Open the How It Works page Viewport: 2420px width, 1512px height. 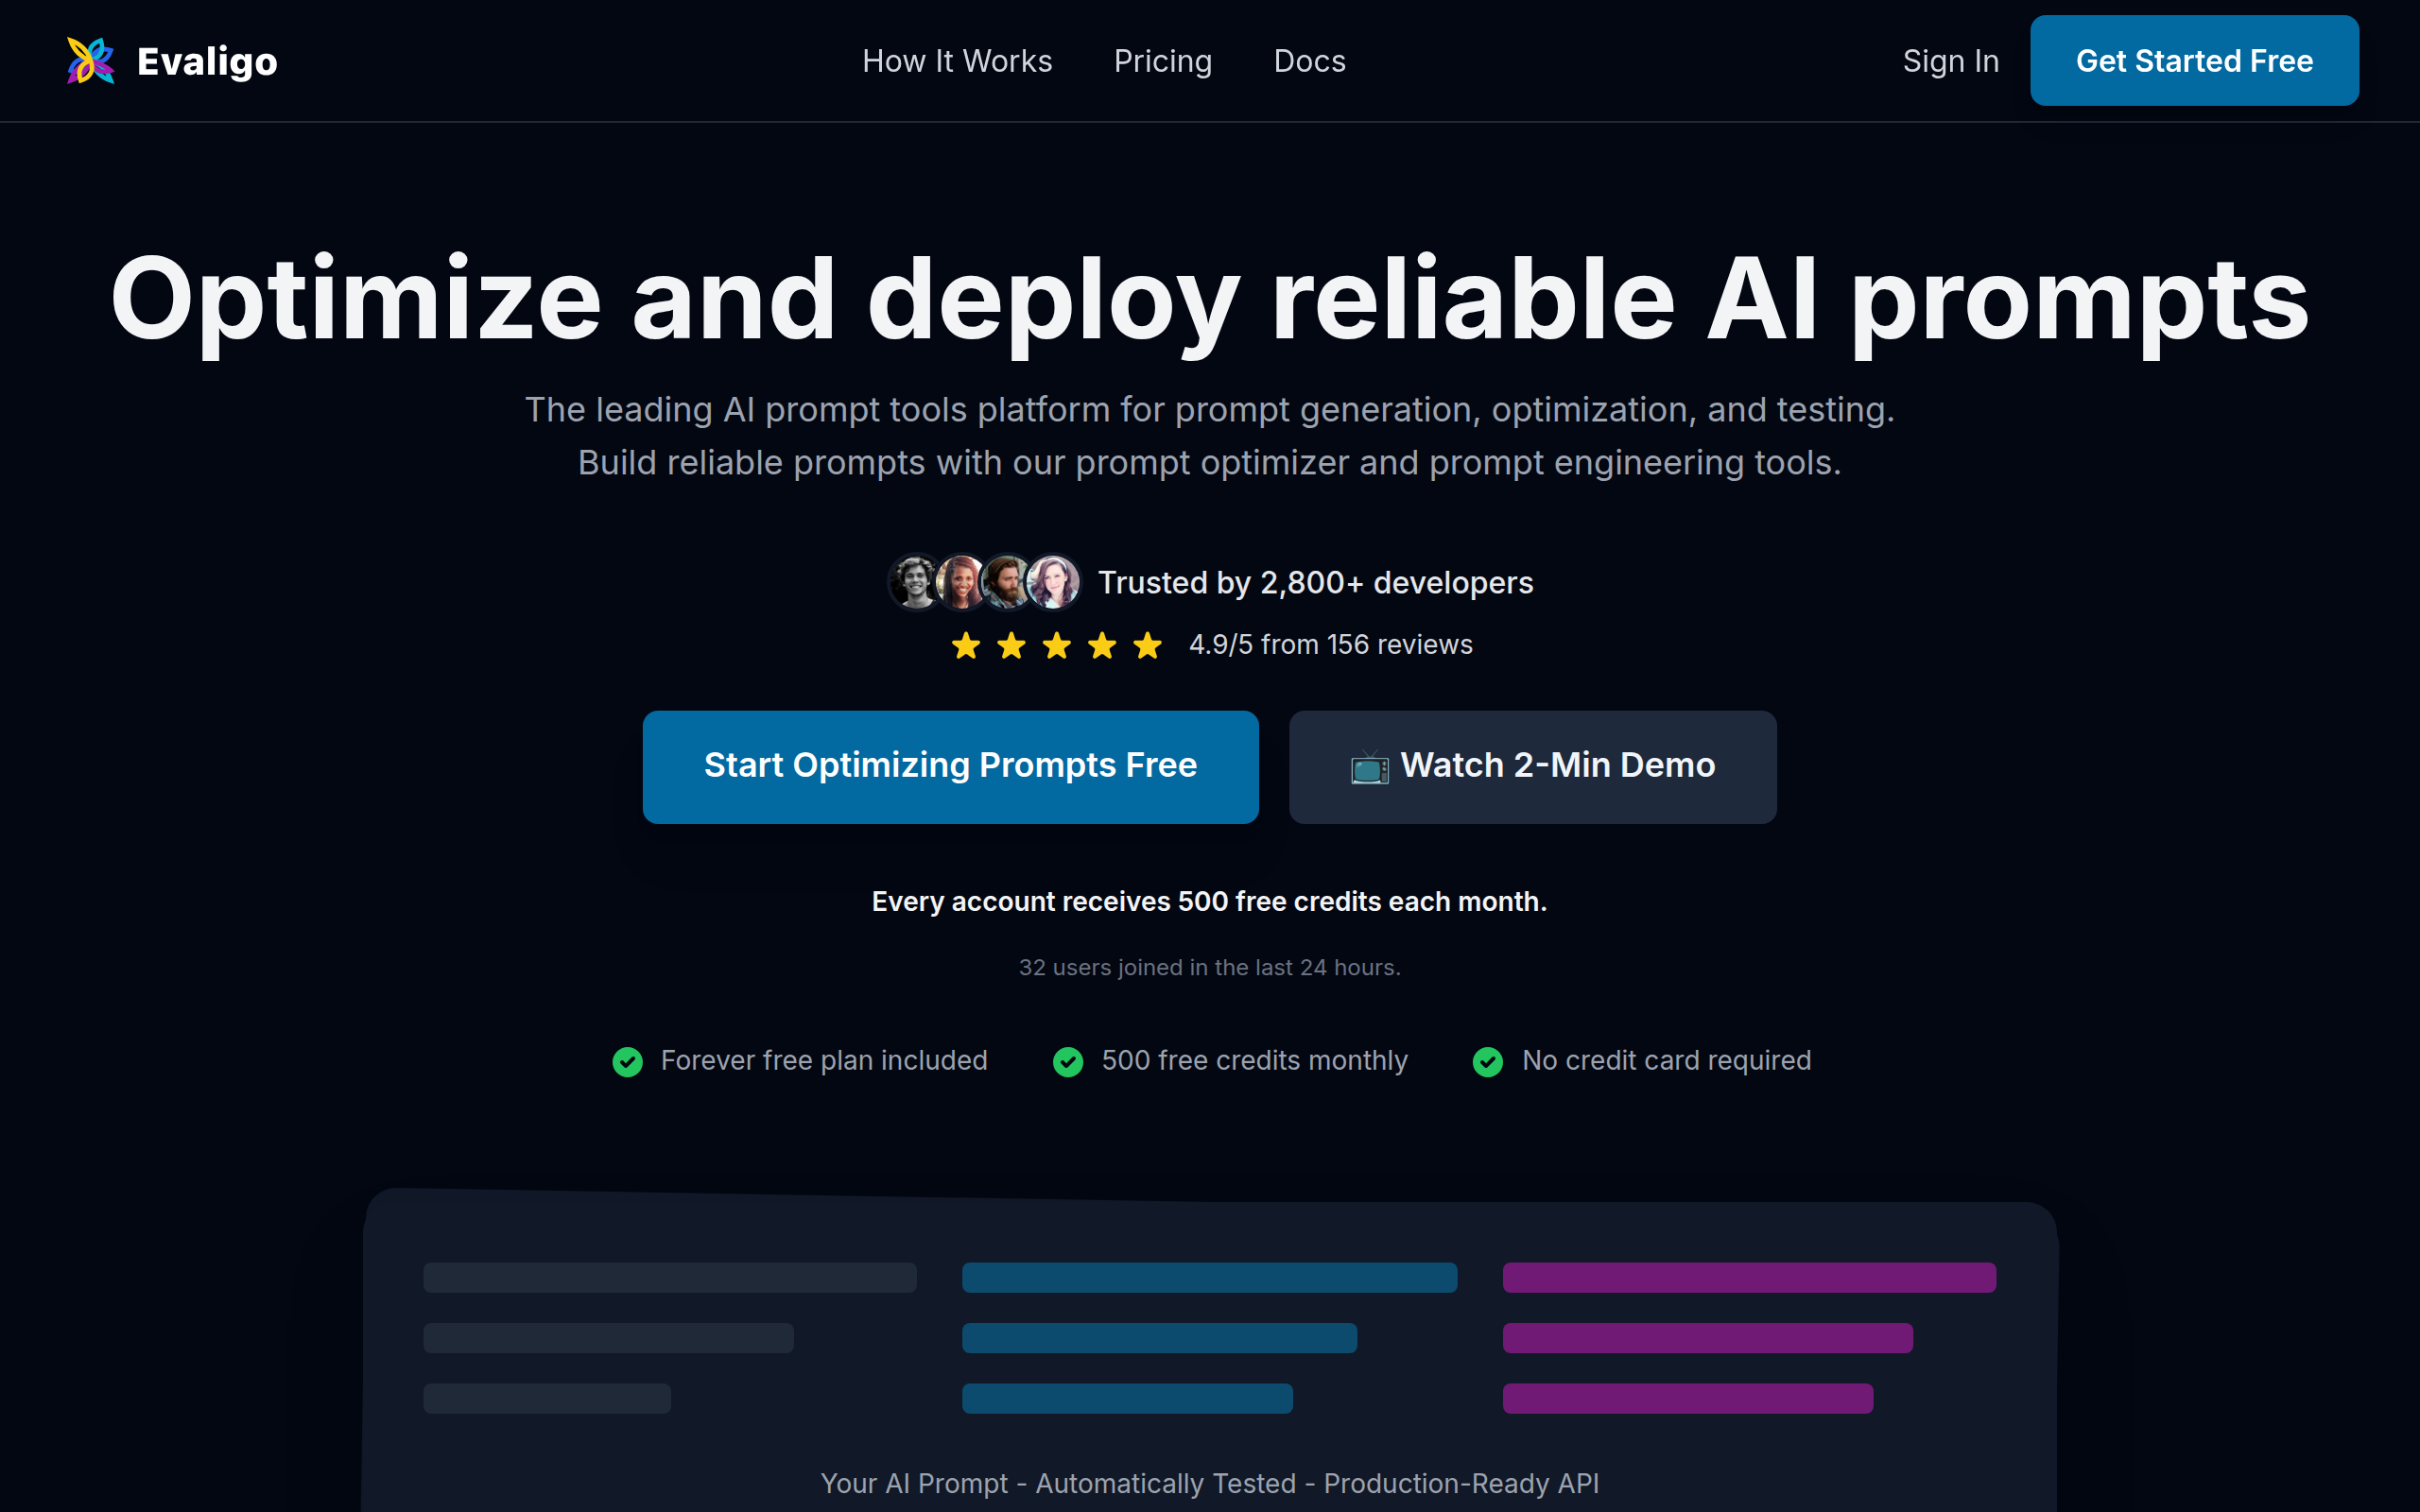957,61
